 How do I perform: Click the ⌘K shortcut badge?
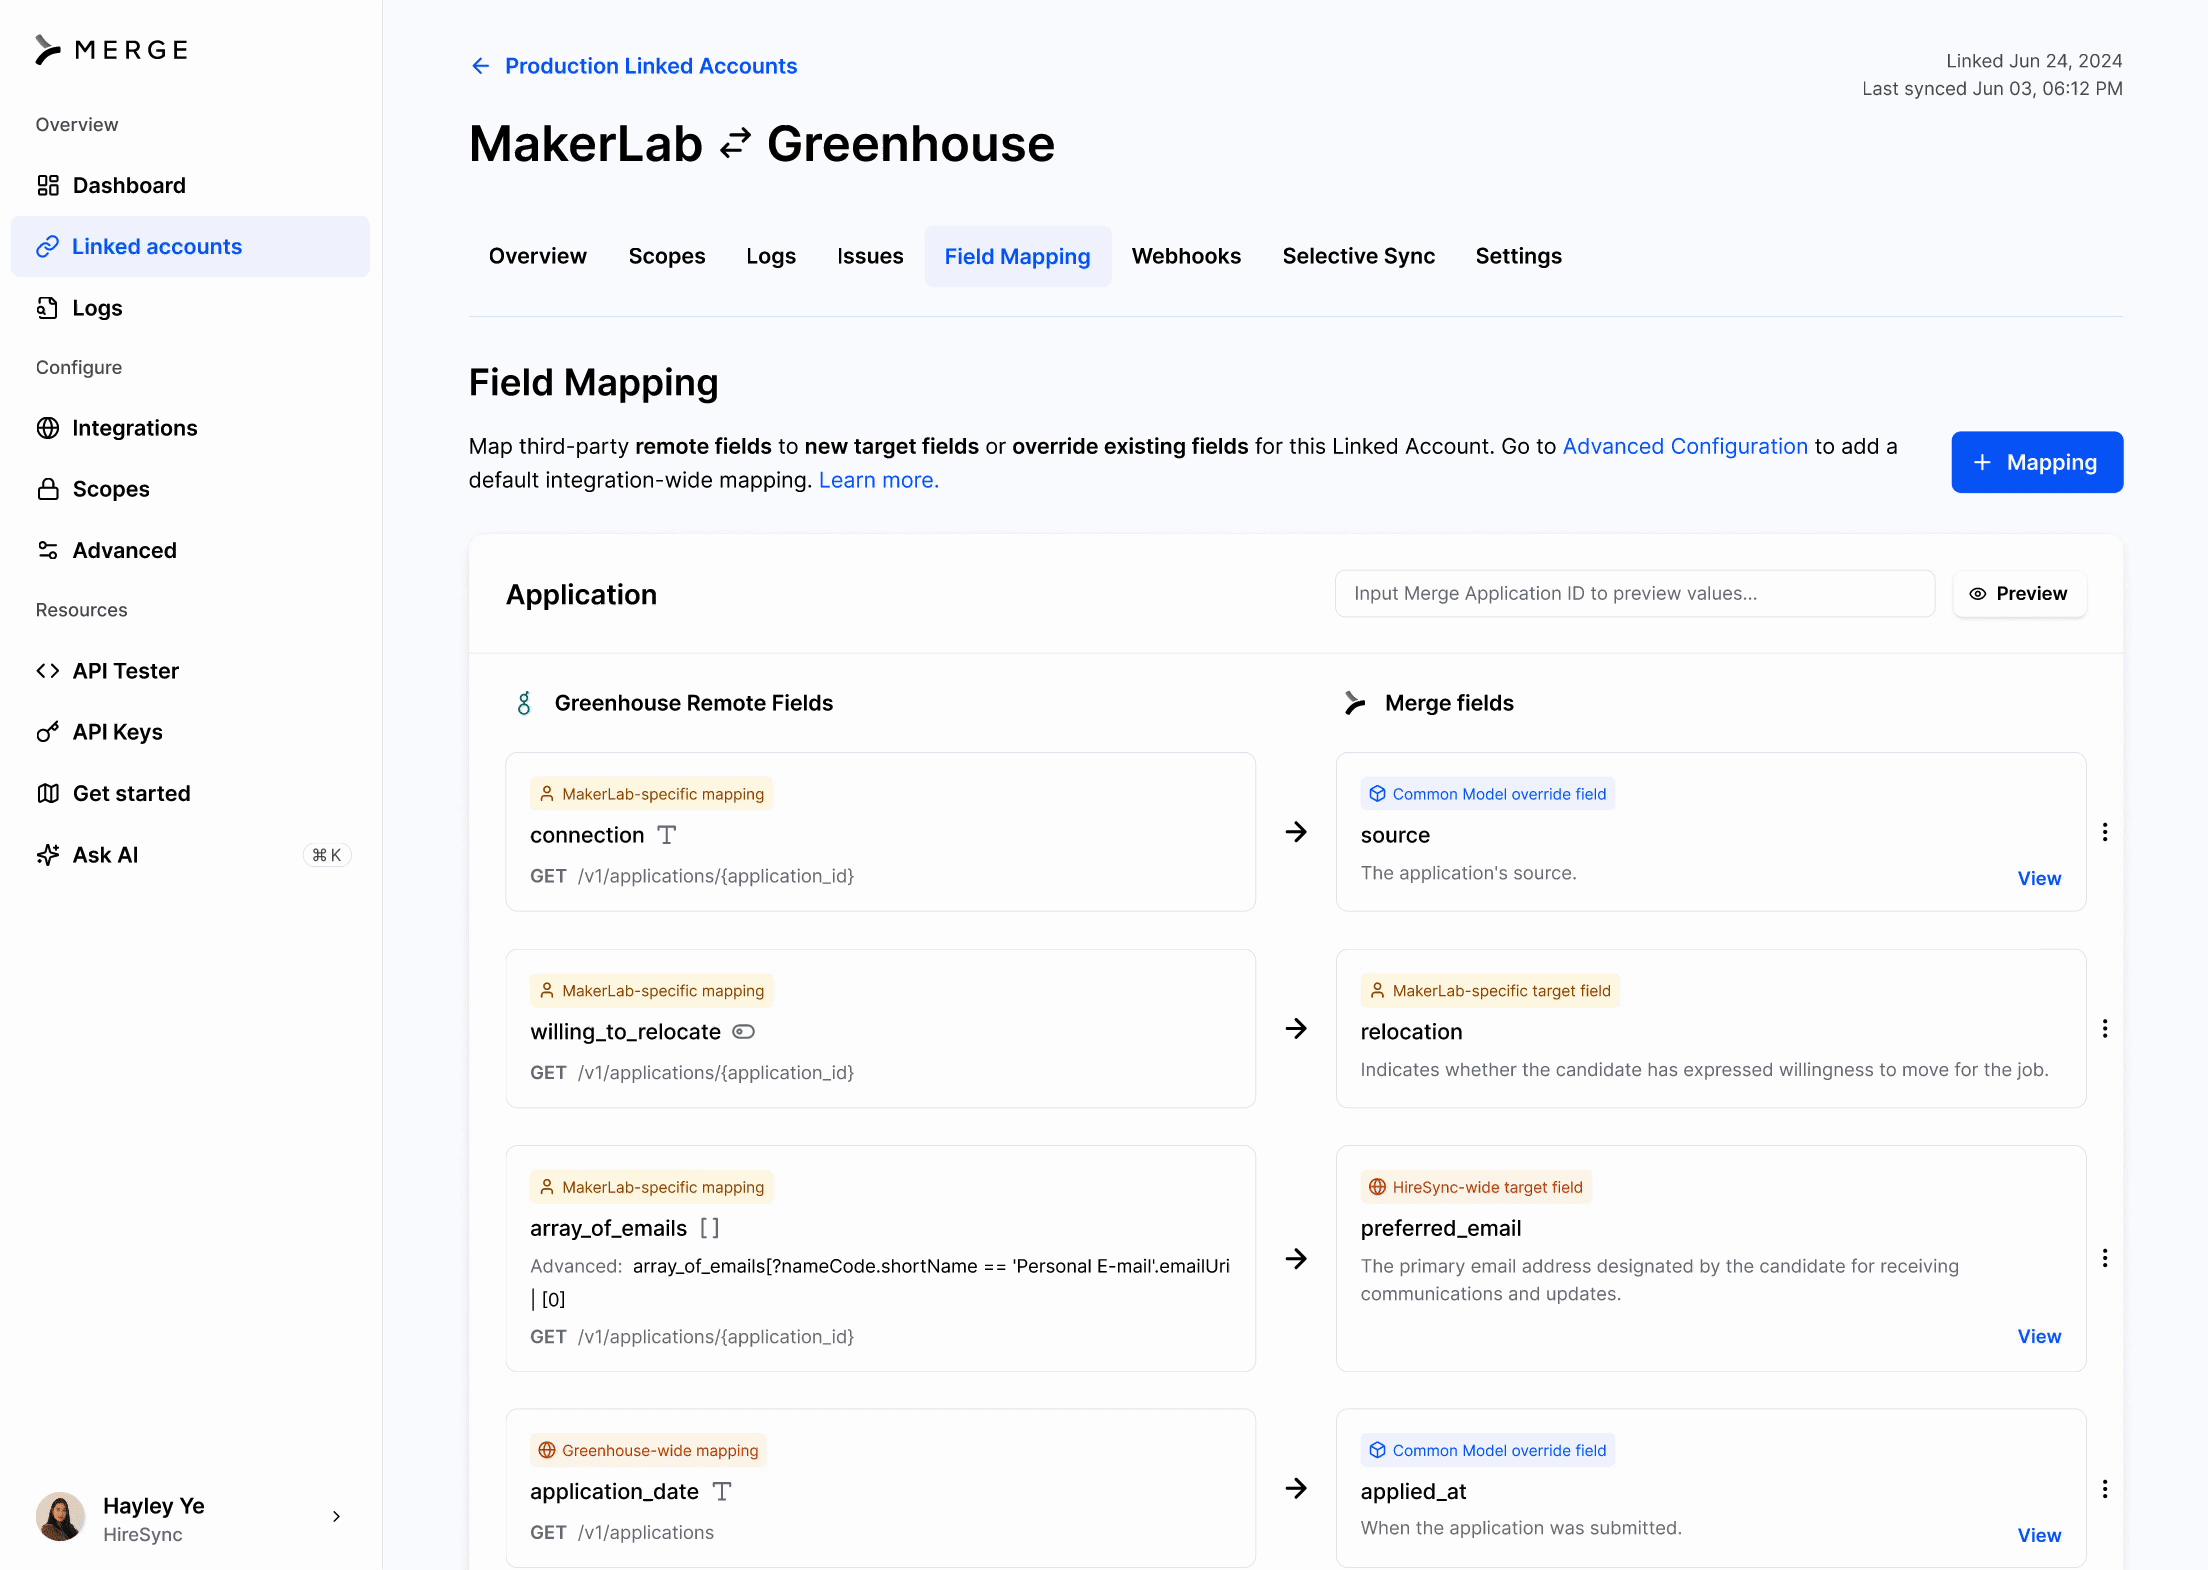[327, 855]
